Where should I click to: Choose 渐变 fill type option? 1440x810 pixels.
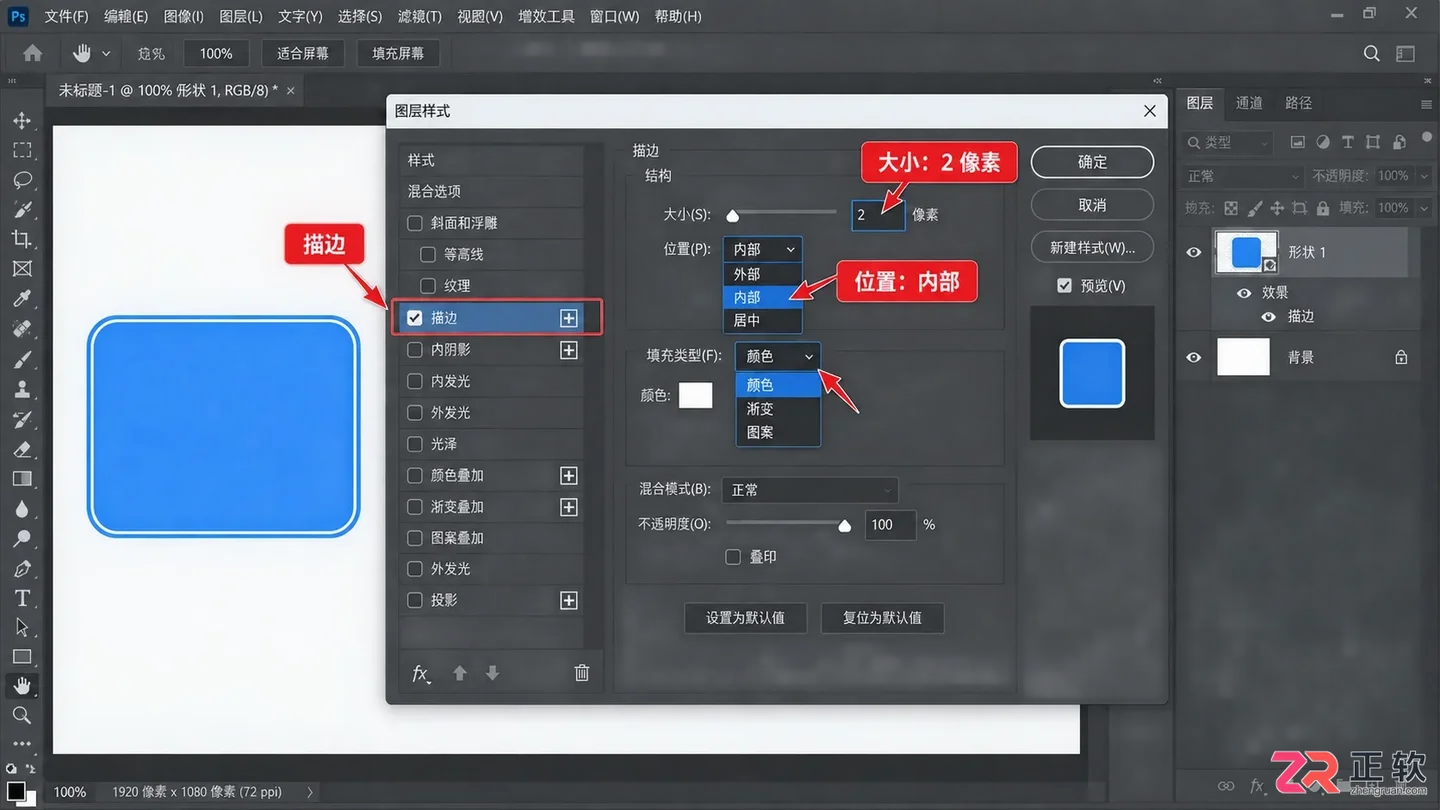[778, 409]
